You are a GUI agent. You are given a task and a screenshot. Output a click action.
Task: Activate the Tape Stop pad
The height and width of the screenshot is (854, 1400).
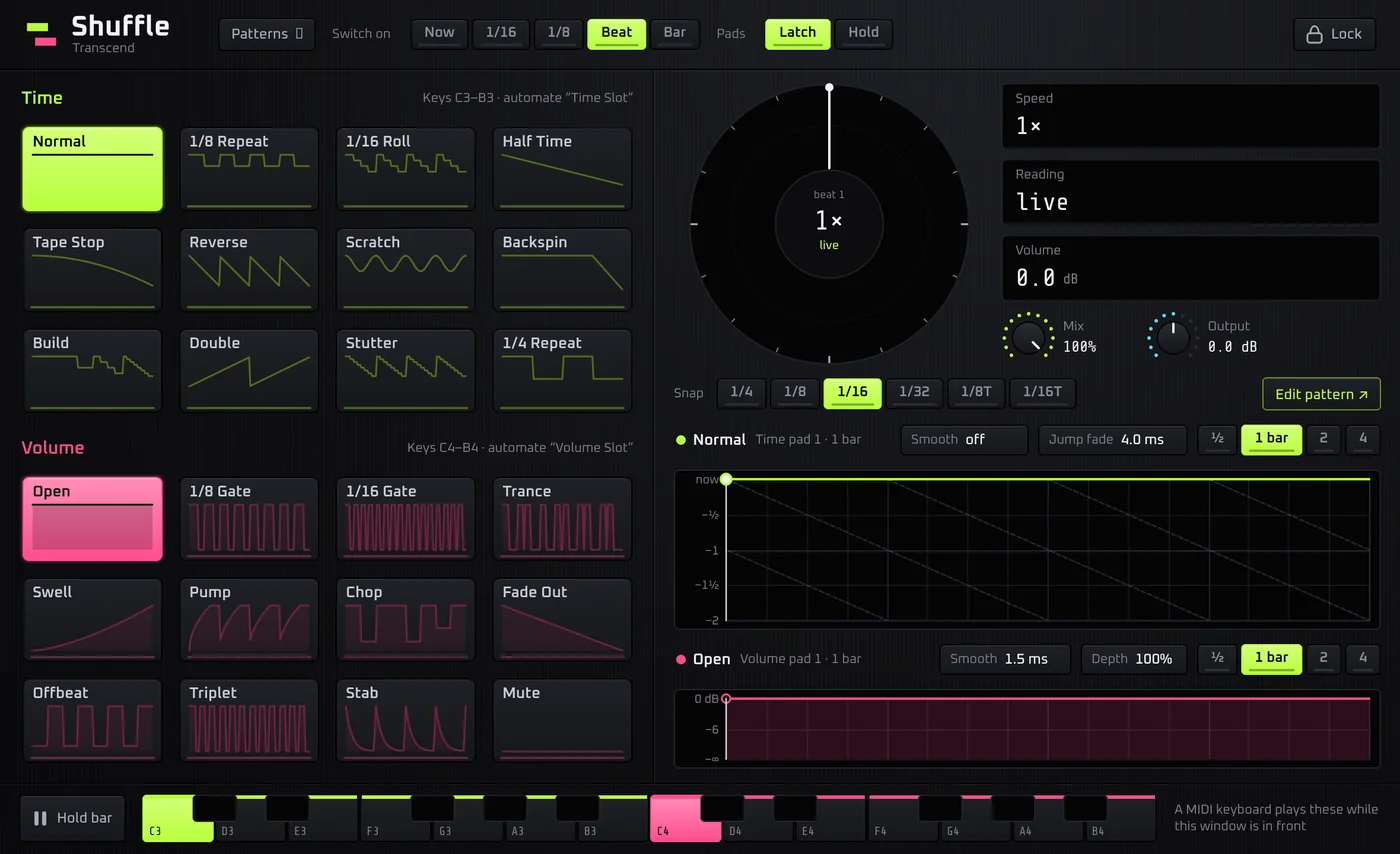click(x=92, y=270)
